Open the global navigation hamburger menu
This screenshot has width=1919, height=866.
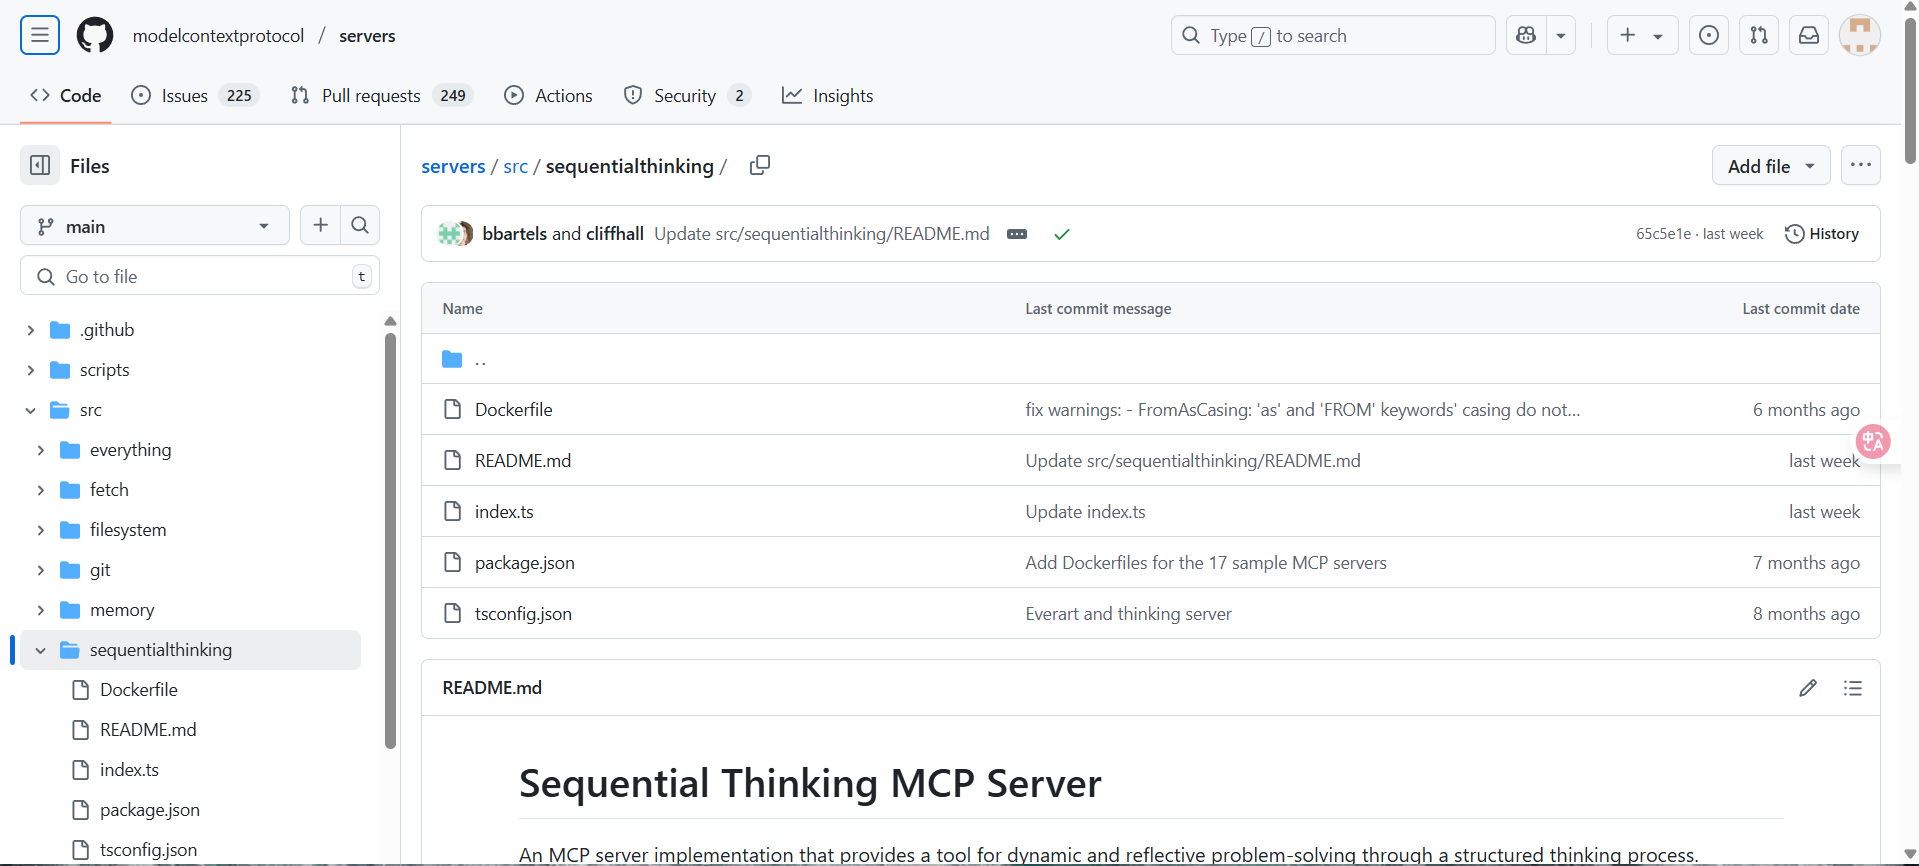40,36
